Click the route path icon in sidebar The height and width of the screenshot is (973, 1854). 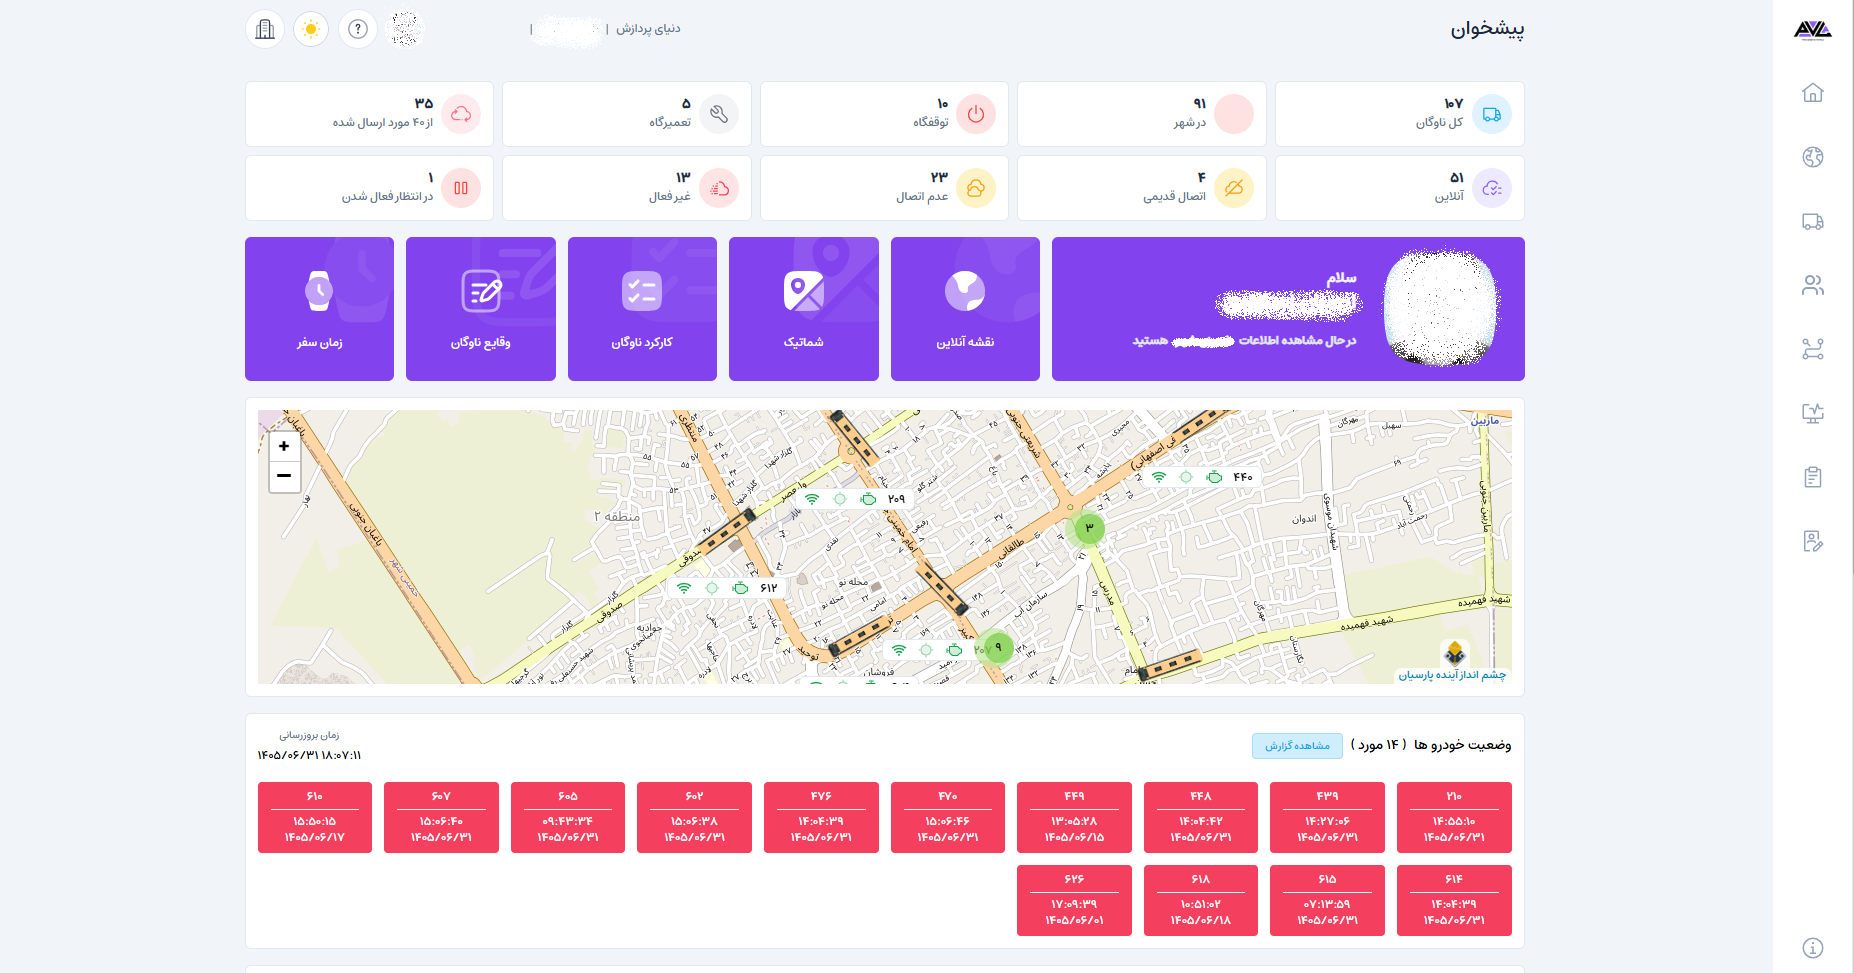1812,349
